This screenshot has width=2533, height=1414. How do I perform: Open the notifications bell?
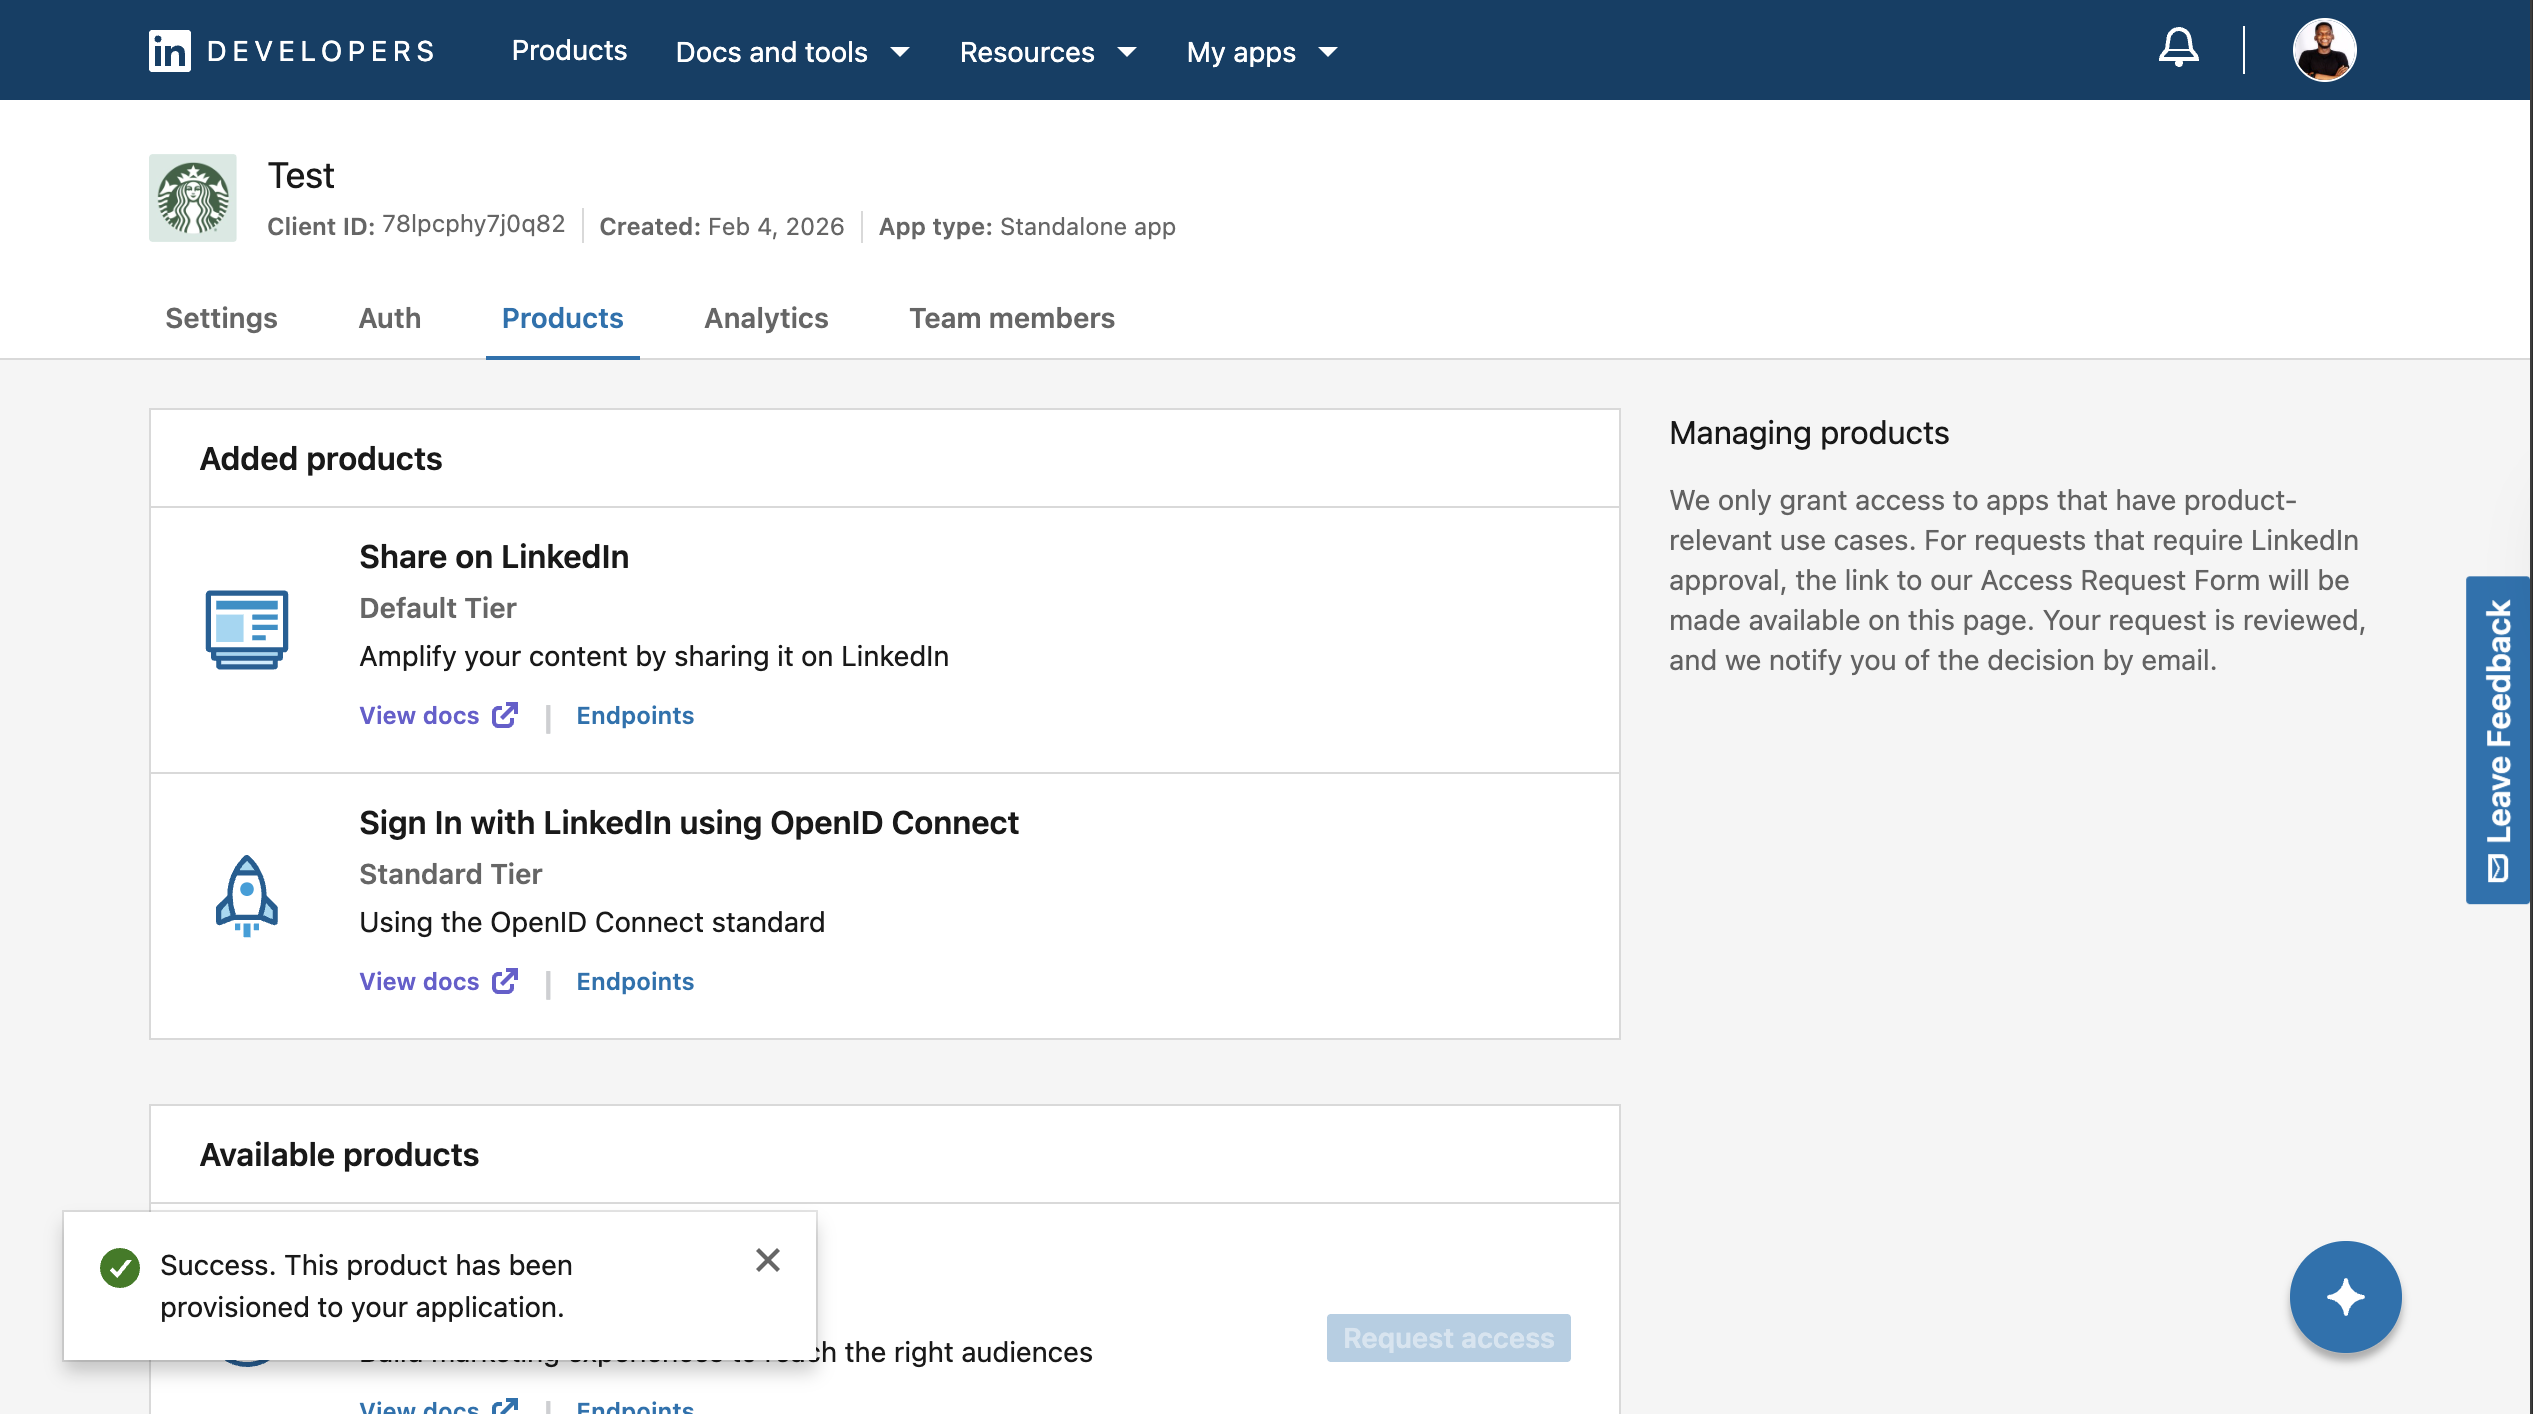pos(2178,48)
